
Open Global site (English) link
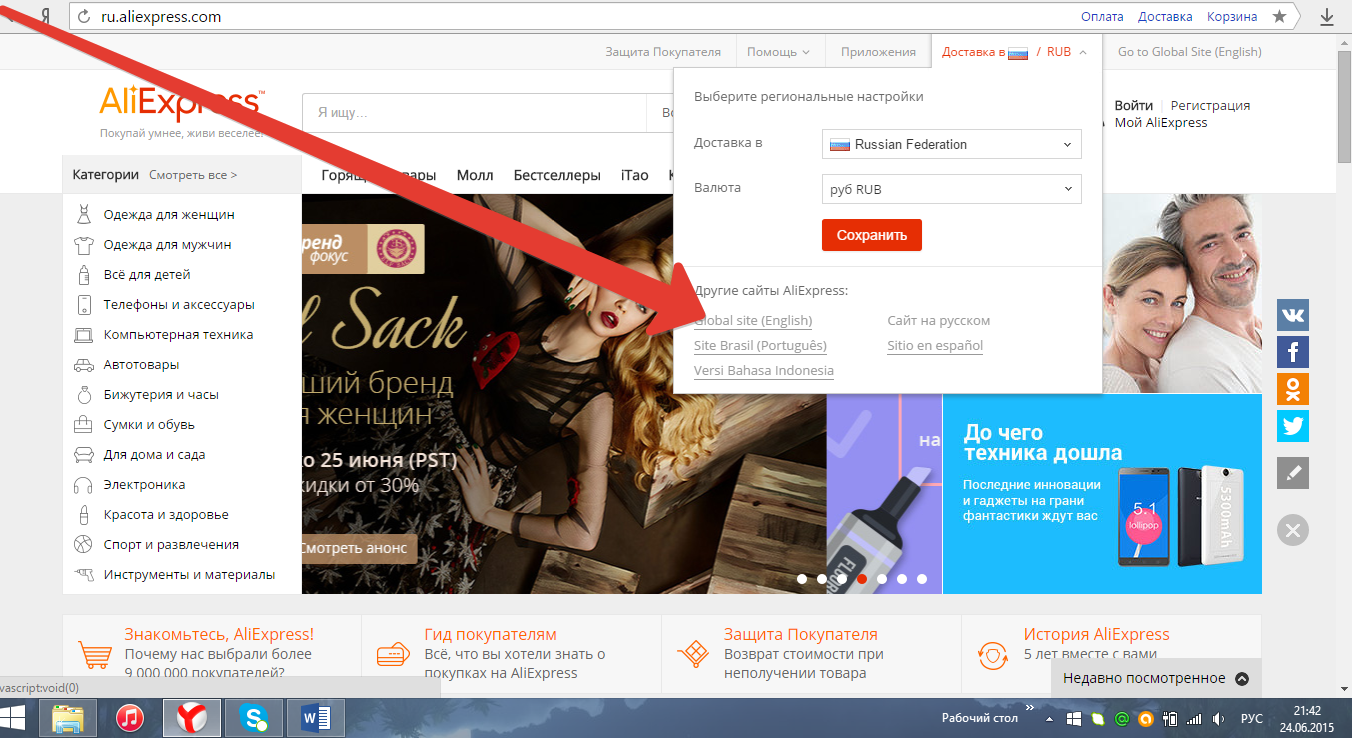coord(753,321)
